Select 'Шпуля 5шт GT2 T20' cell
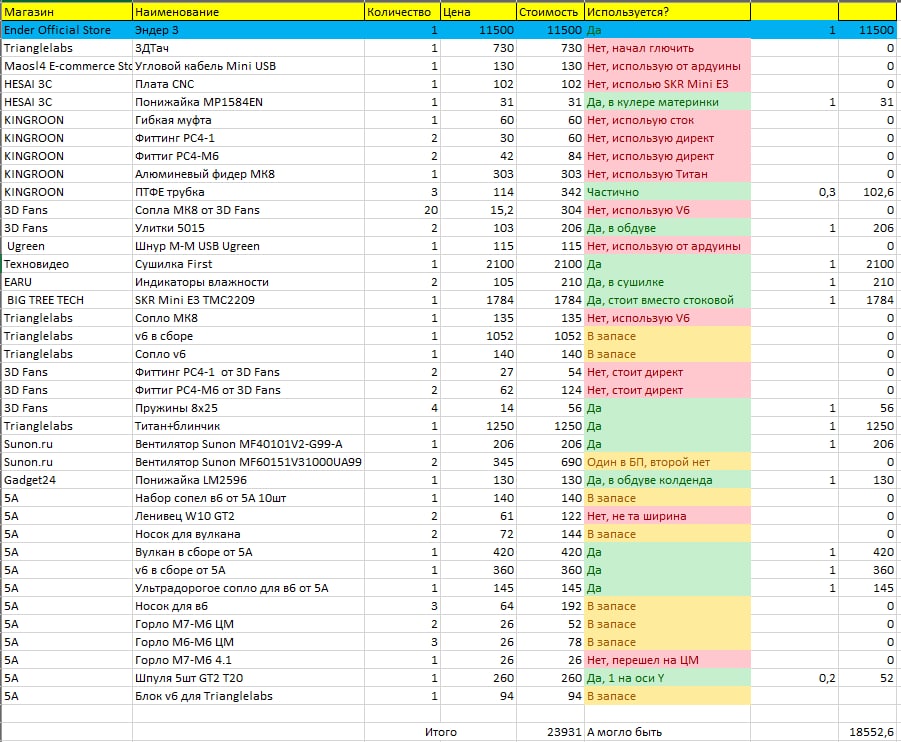The image size is (901, 742). tap(248, 678)
